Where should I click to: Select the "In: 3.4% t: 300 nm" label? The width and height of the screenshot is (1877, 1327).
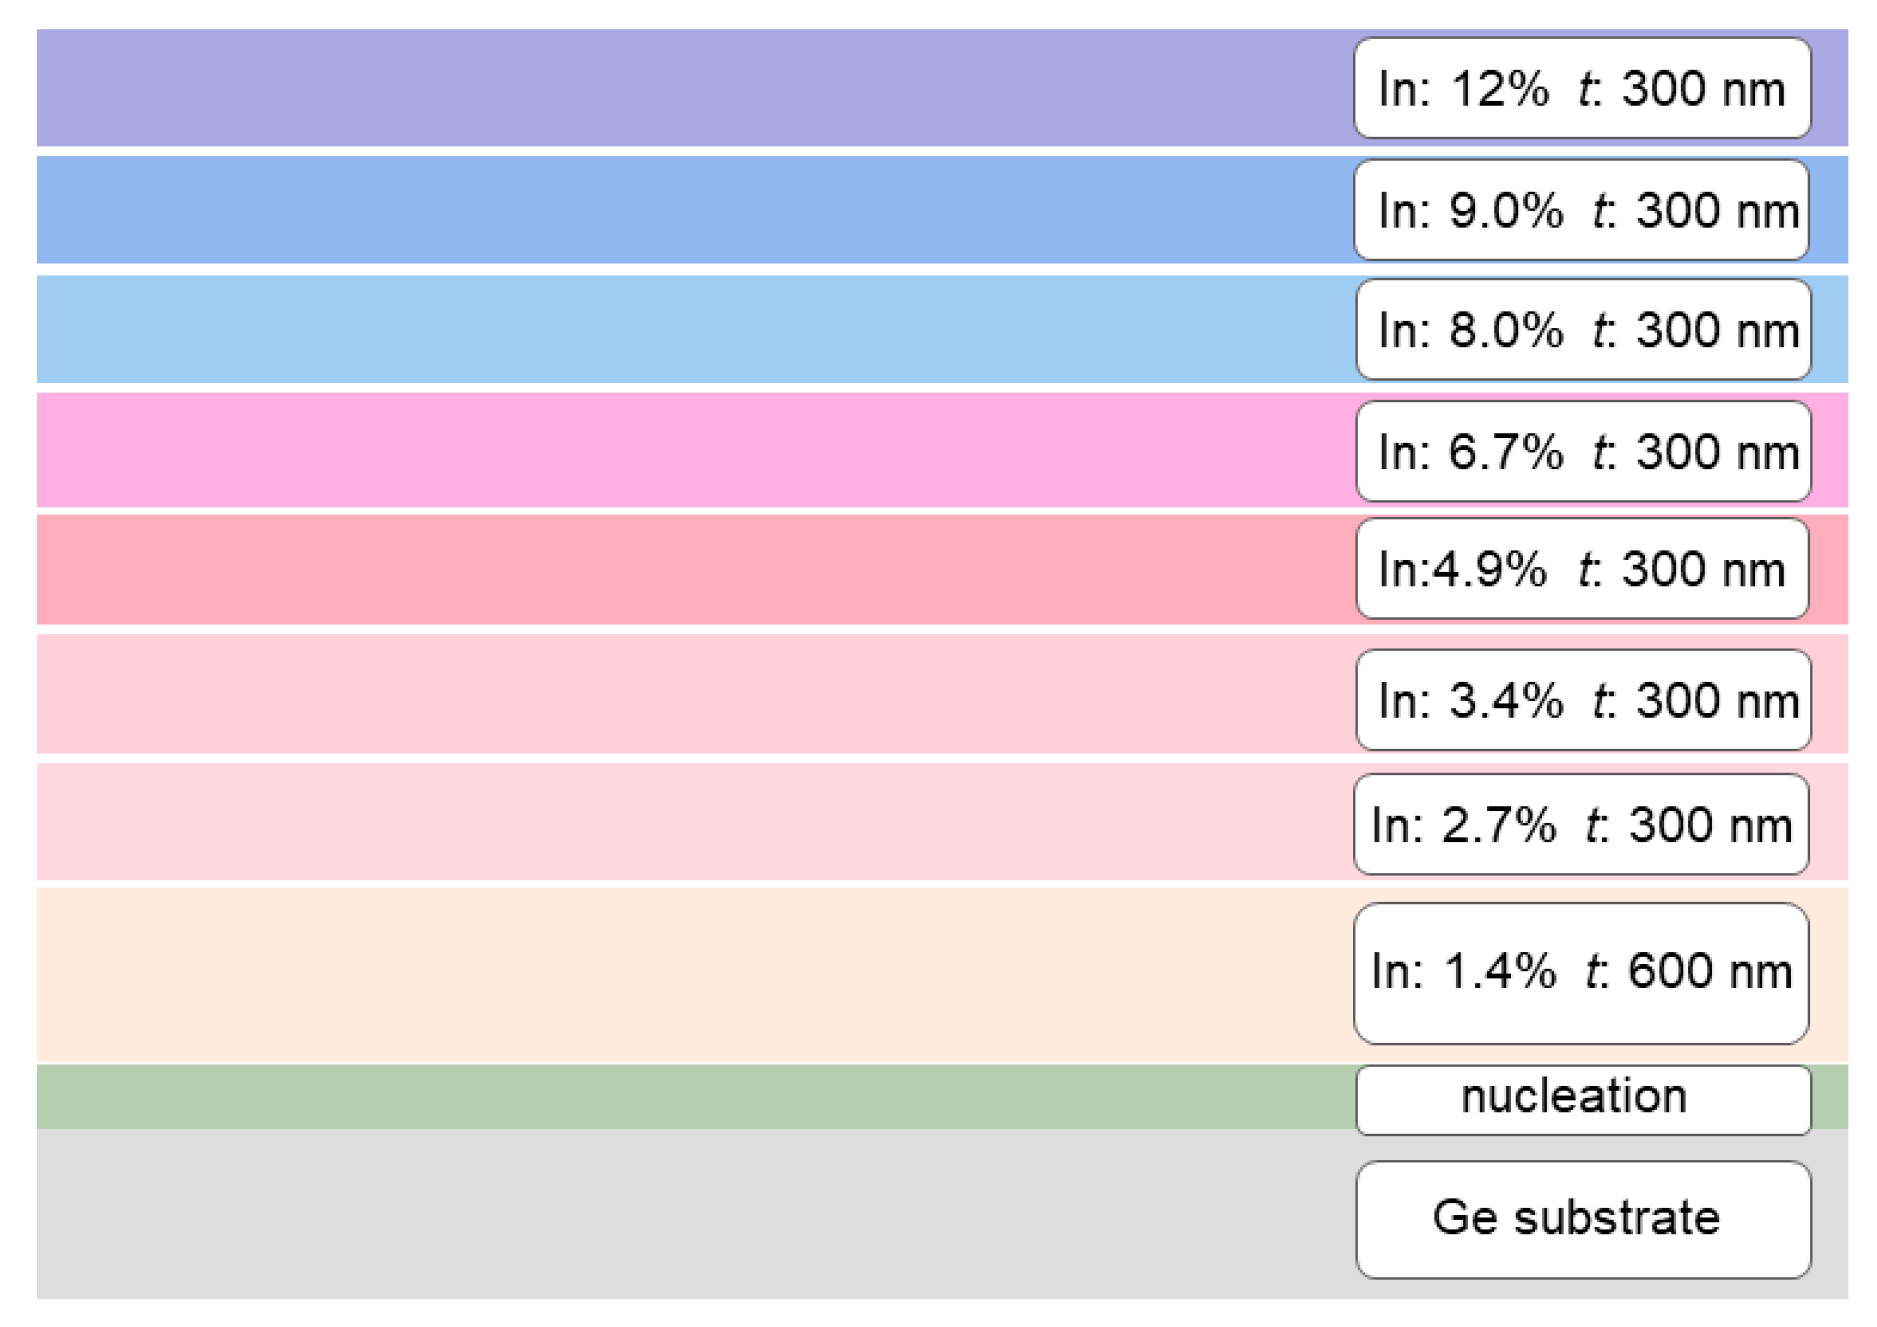pyautogui.click(x=1582, y=700)
